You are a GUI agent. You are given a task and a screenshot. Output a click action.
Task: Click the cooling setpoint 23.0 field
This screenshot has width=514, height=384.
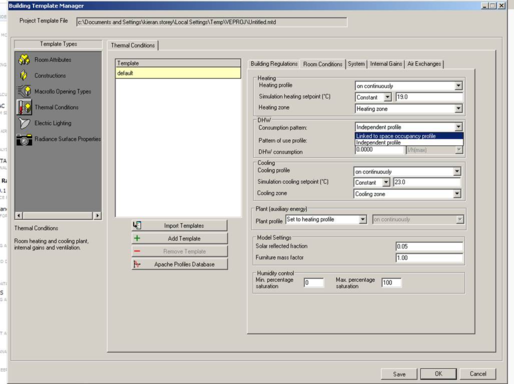tap(427, 182)
